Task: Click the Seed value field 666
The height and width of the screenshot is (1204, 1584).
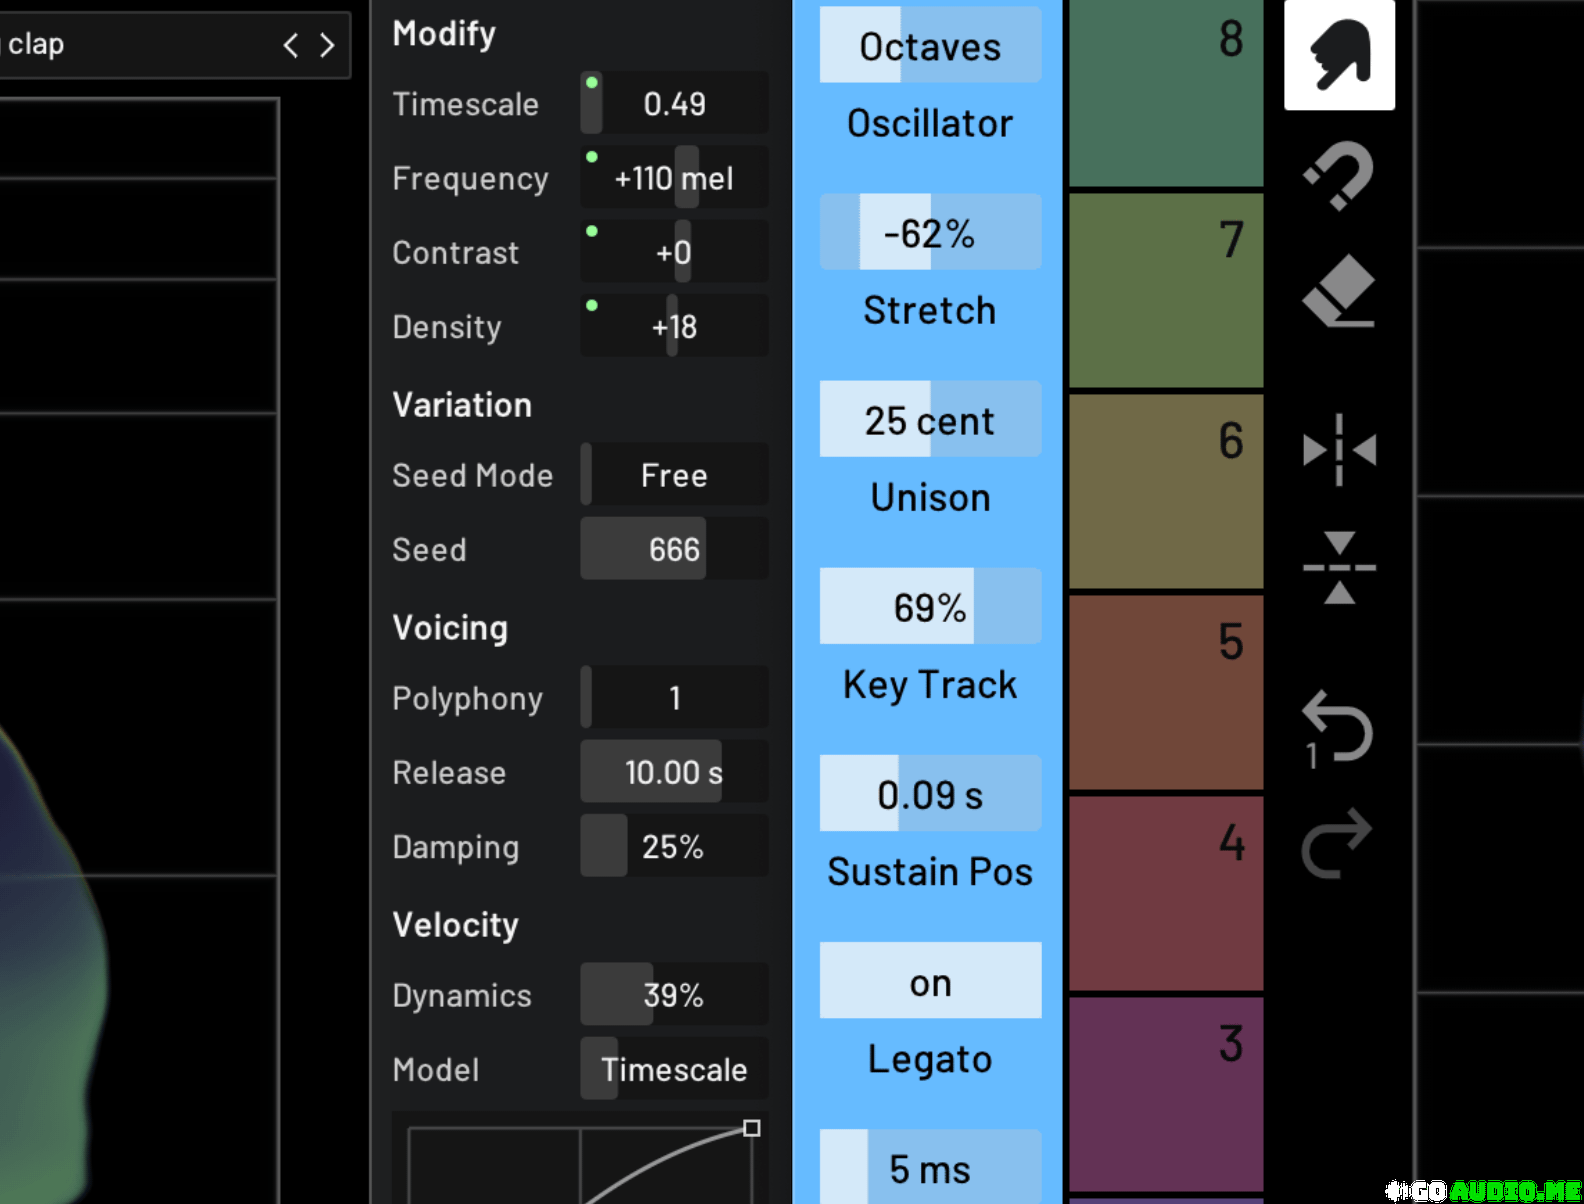Action: click(674, 549)
